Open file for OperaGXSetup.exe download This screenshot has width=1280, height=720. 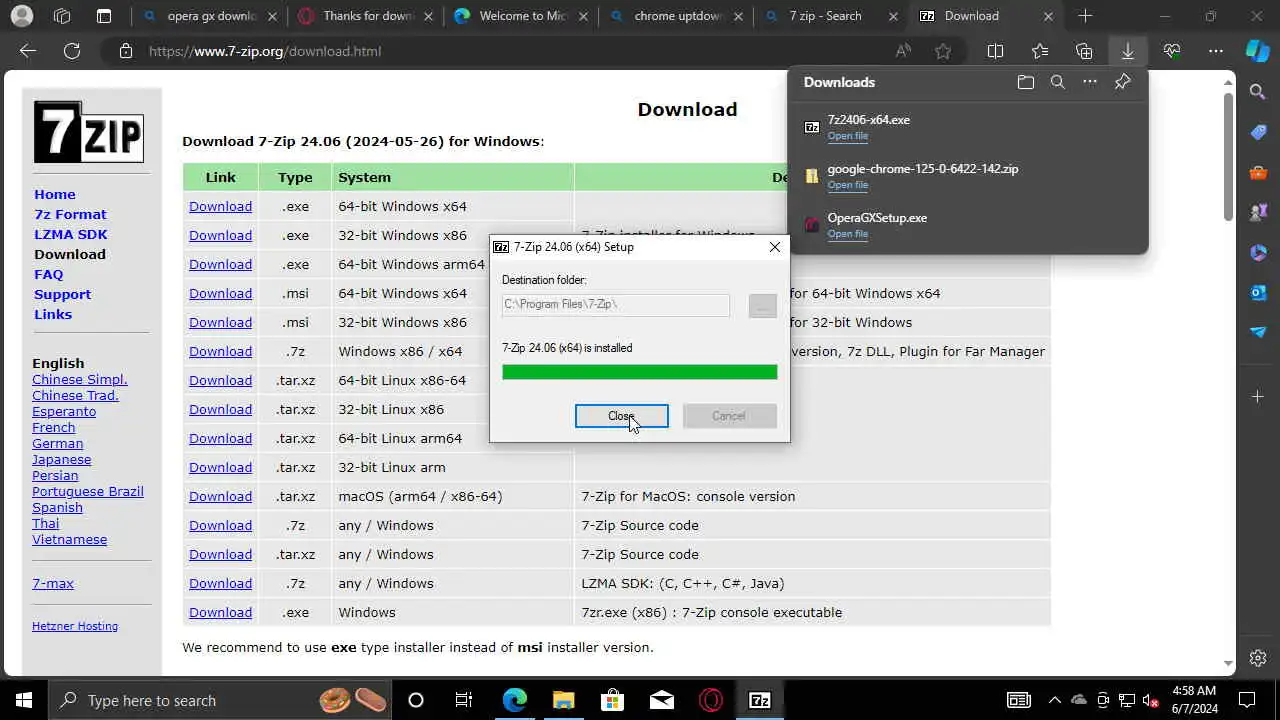tap(847, 234)
